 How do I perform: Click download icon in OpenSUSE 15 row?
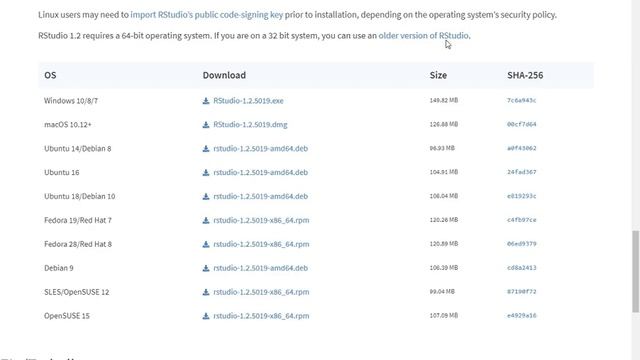pos(206,316)
